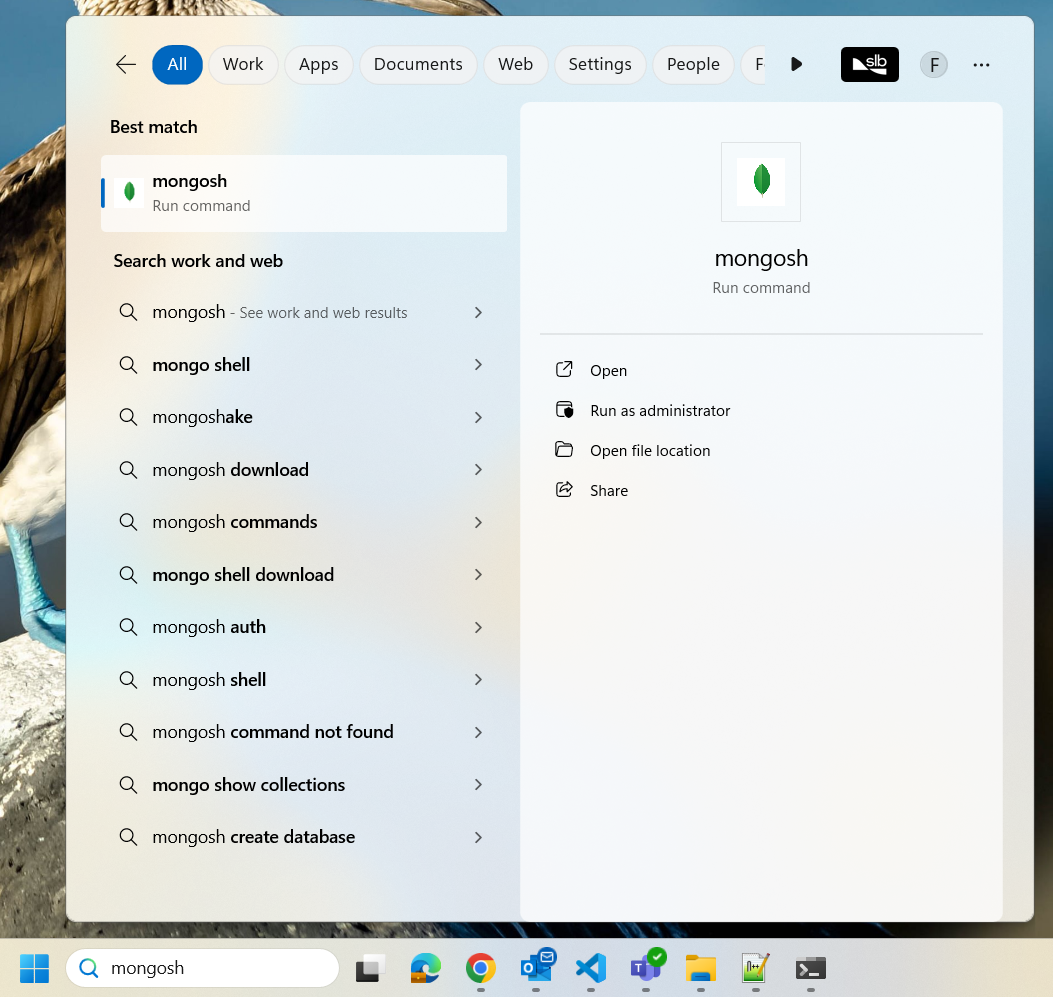
Task: Click the Open file location folder icon
Action: (564, 449)
